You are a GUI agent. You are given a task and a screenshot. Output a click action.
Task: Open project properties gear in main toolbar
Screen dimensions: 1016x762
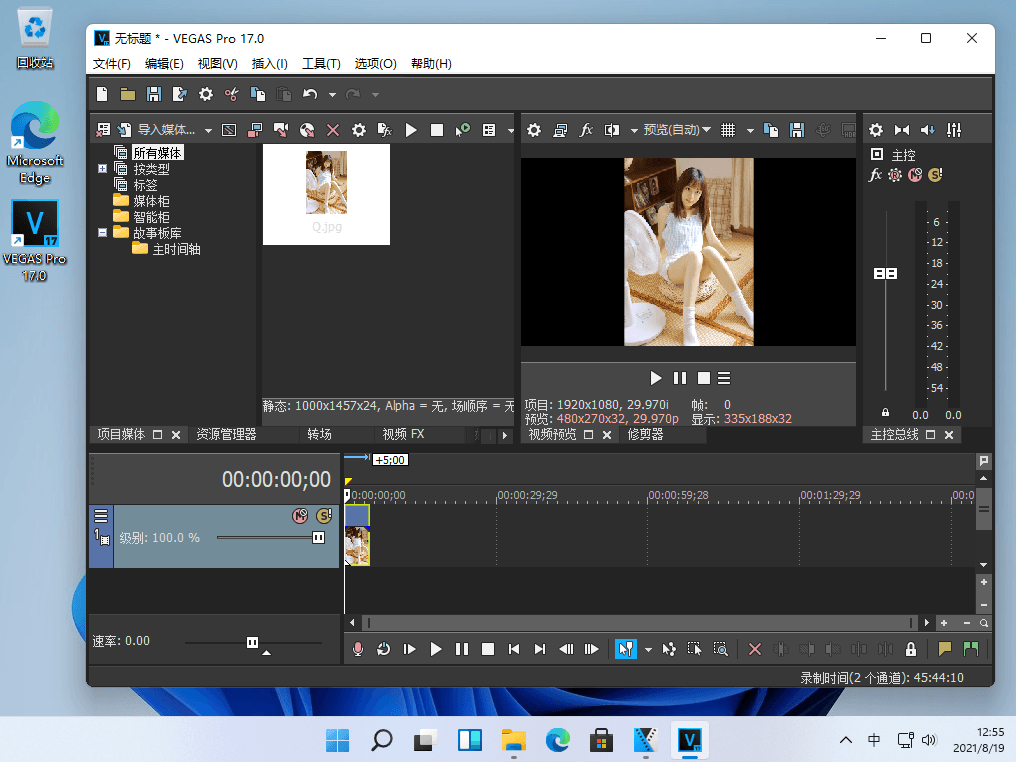pos(205,95)
